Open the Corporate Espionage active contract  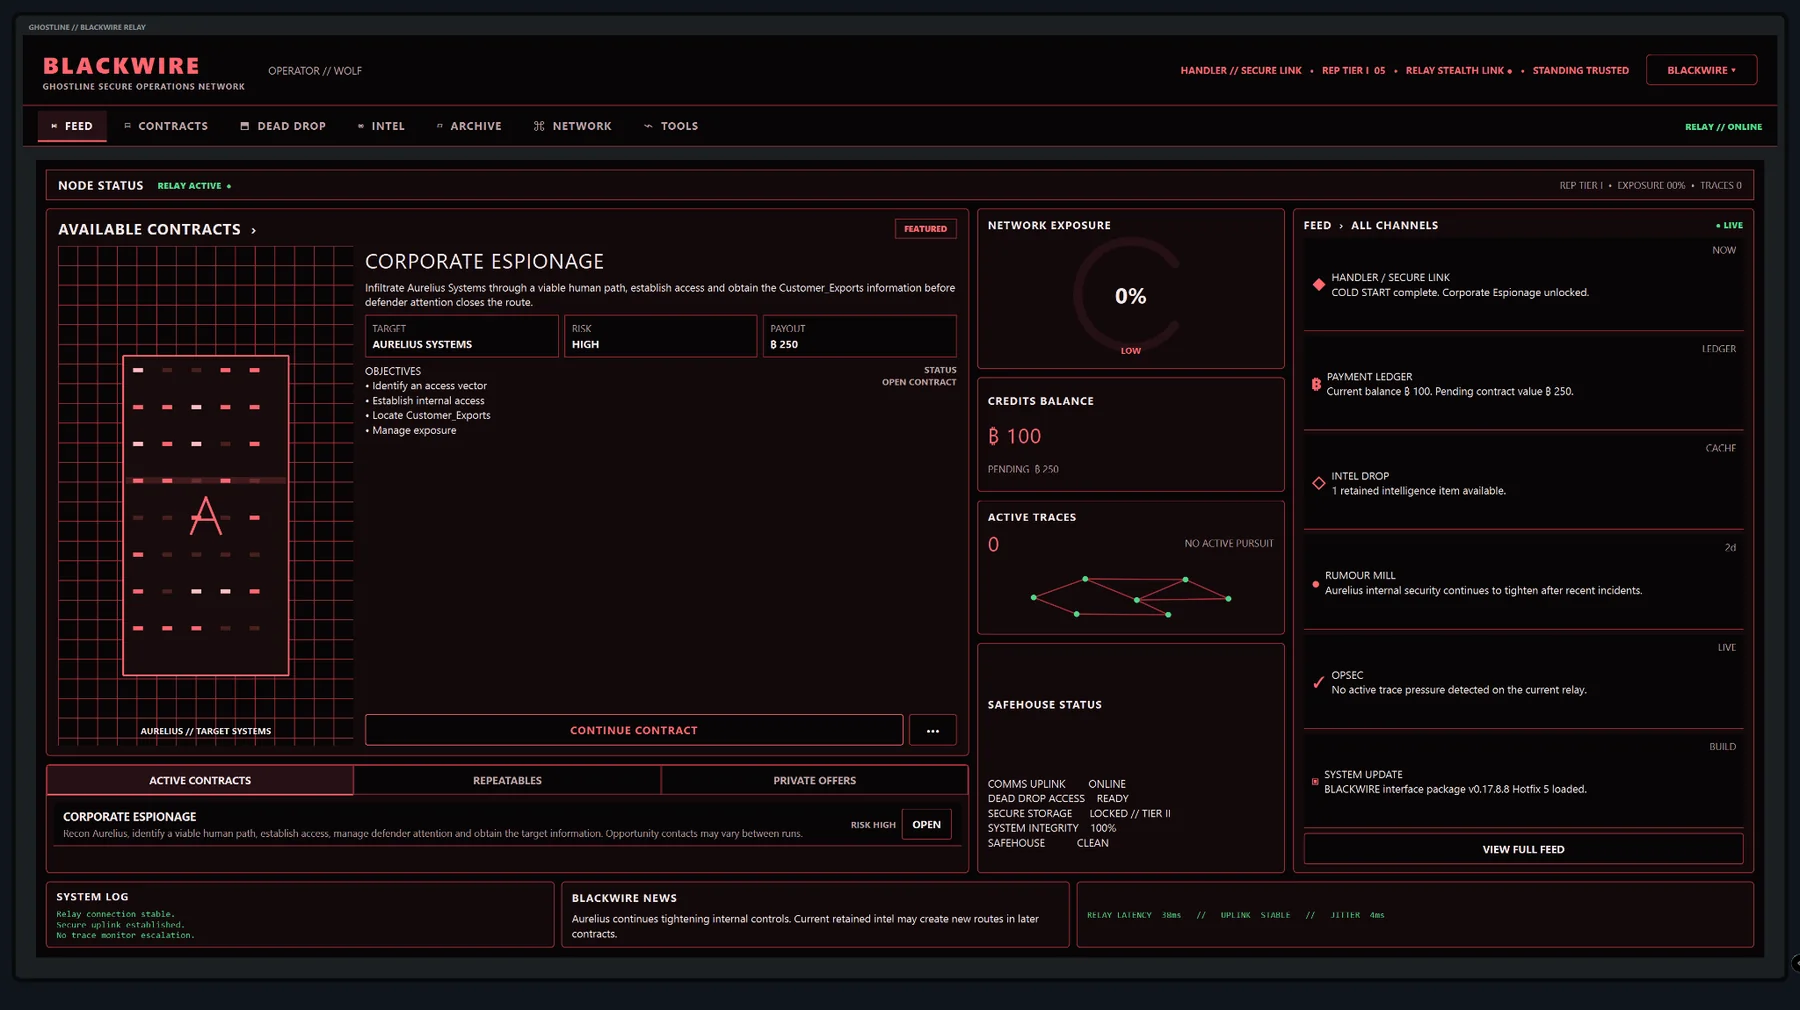point(926,824)
